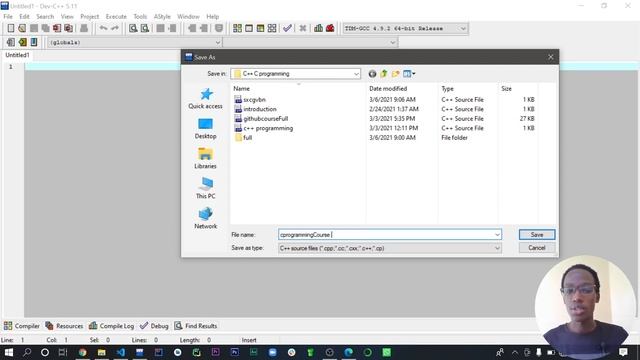Image resolution: width=640 pixels, height=360 pixels.
Task: Click the Replace toolbar icon
Action: [x=144, y=28]
